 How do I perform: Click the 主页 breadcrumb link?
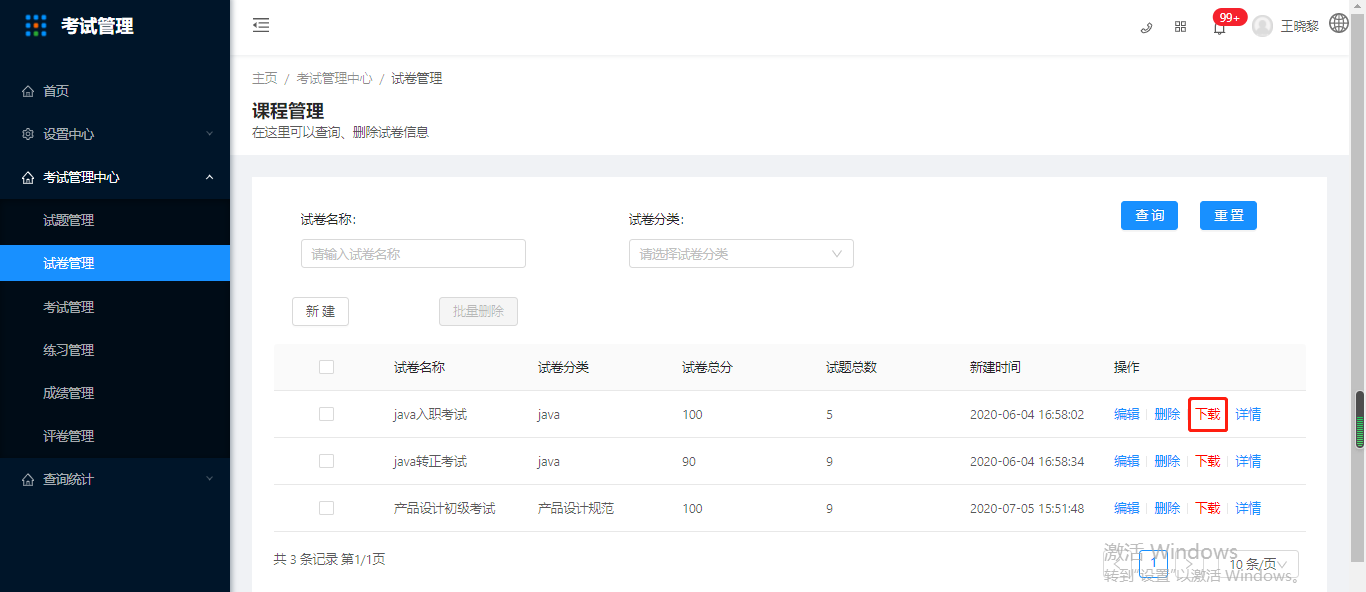(x=265, y=78)
